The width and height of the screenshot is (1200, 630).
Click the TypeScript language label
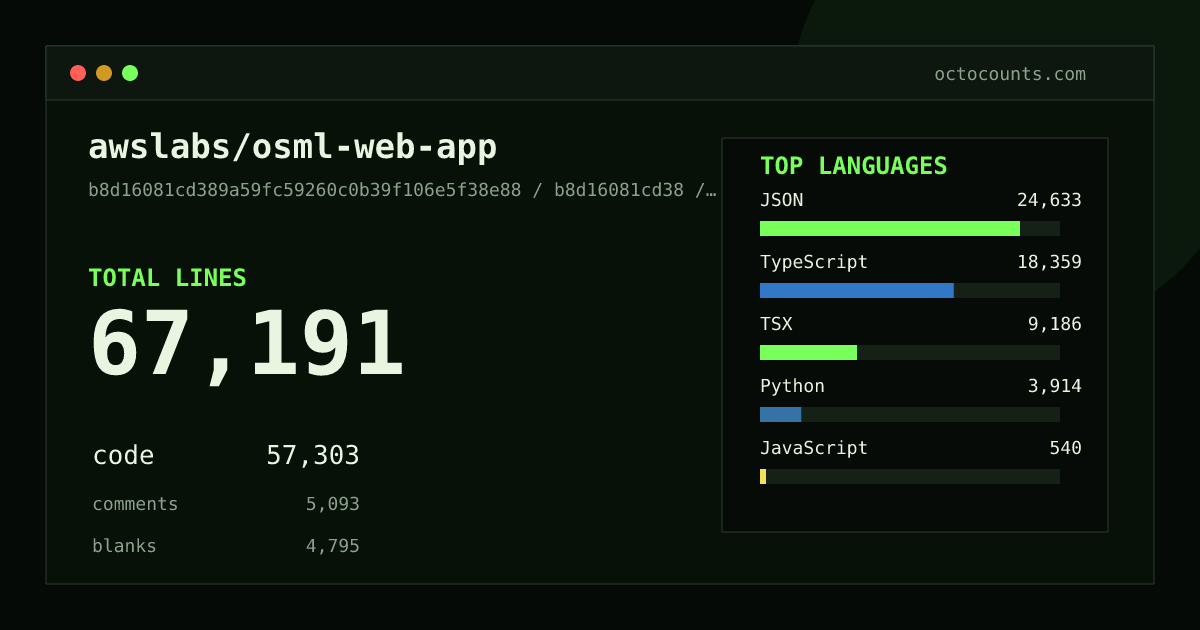(x=814, y=262)
